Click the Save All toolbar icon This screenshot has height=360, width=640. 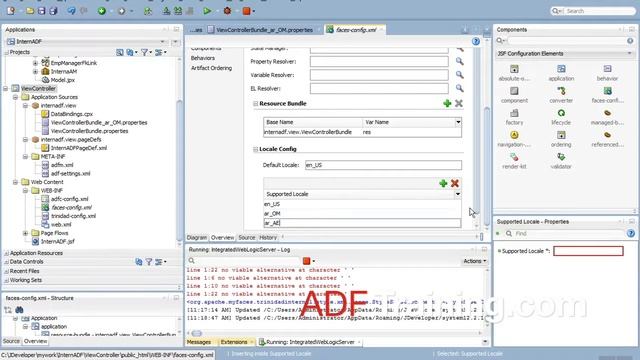(53, 11)
